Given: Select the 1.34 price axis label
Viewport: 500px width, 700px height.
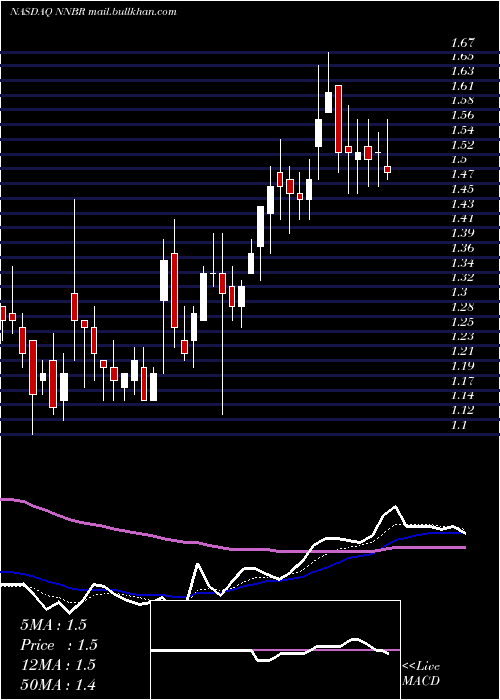Looking at the screenshot, I should click(462, 262).
